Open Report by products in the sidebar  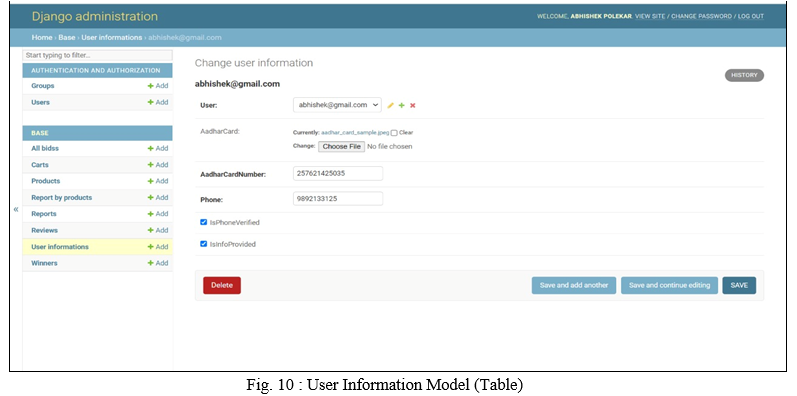[x=62, y=197]
